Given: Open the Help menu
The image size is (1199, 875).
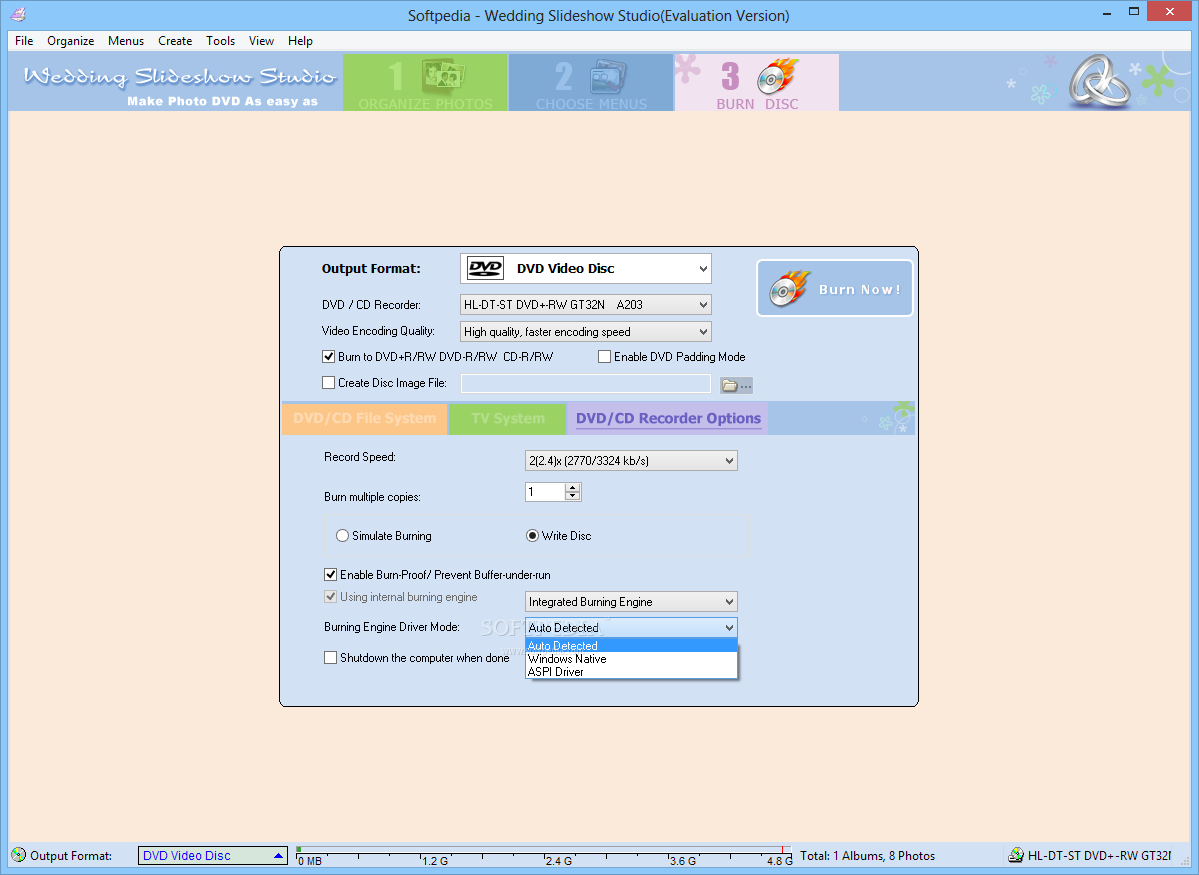Looking at the screenshot, I should tap(300, 41).
